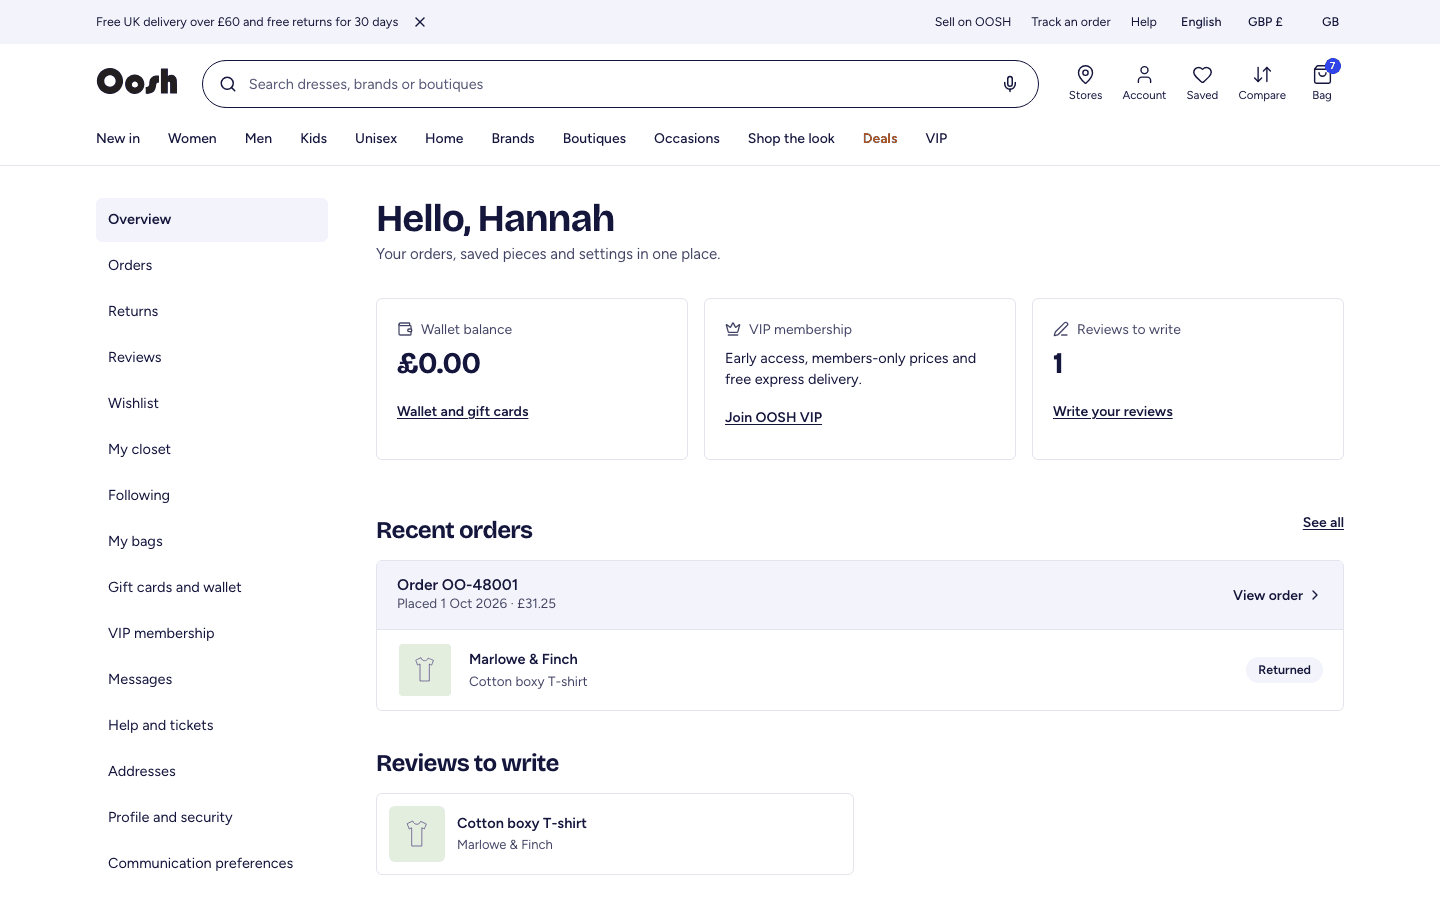Select Communication preferences in sidebar
Screen dimensions: 1440x900
(212, 864)
